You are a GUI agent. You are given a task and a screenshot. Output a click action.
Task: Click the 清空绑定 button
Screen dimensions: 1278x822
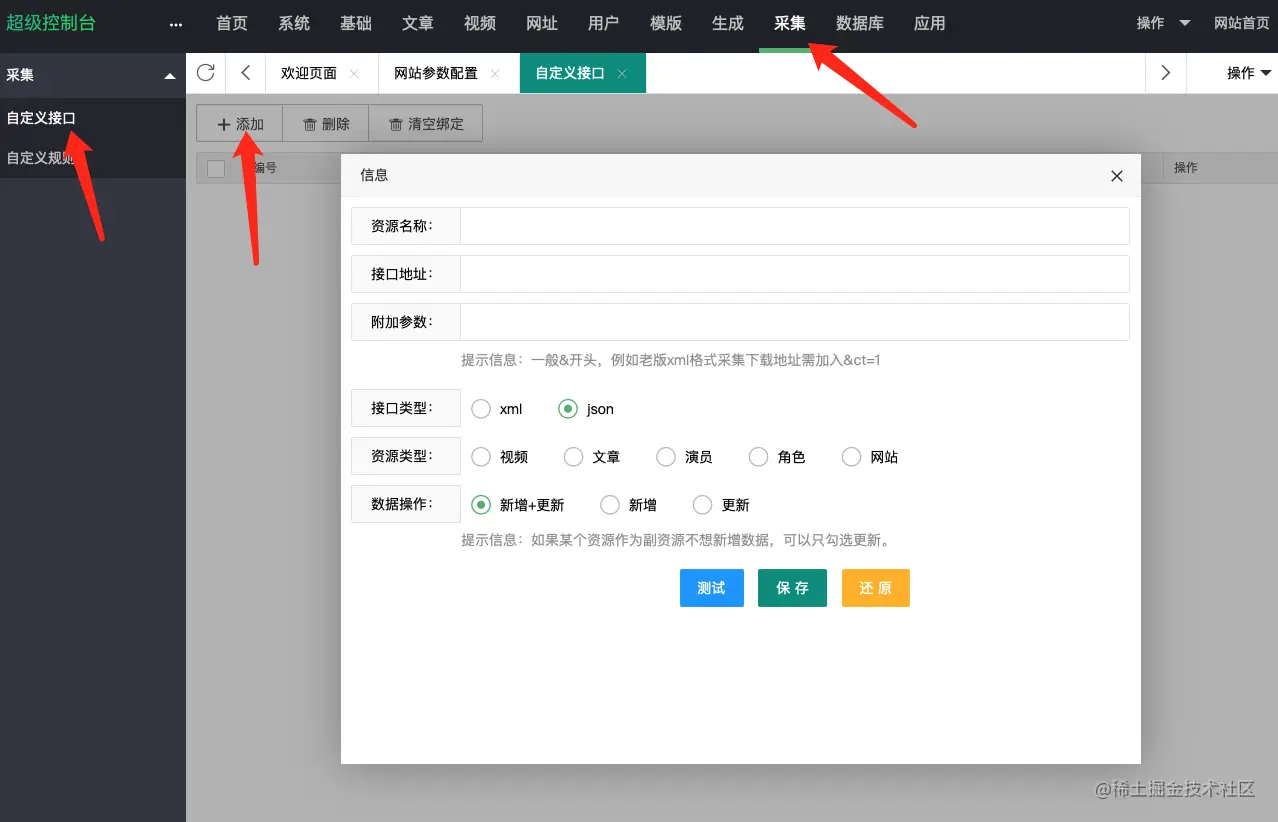tap(426, 124)
